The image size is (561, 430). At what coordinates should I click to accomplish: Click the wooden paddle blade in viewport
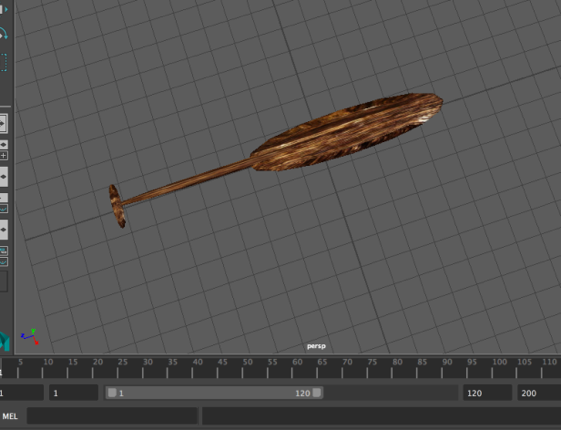pyautogui.click(x=346, y=132)
